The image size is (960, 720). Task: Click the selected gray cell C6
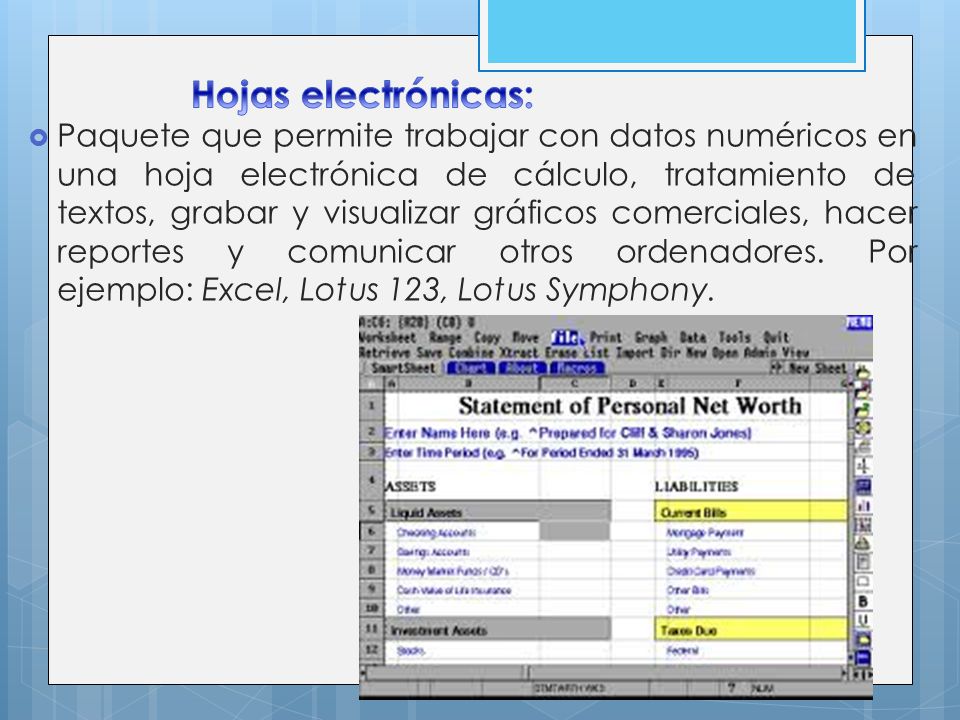point(574,531)
